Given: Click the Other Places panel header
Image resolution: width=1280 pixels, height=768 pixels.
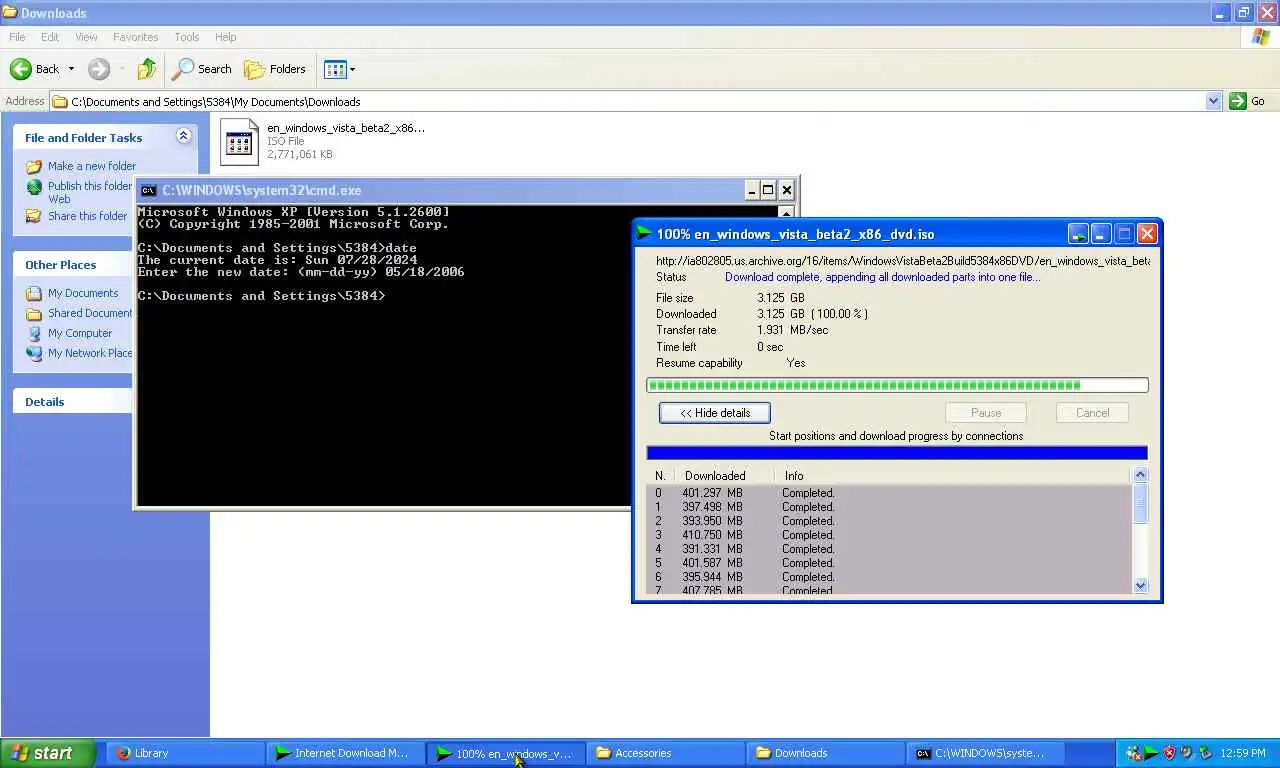Looking at the screenshot, I should (x=72, y=265).
